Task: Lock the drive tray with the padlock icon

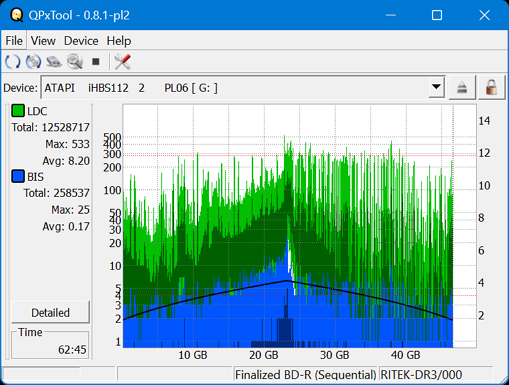Action: click(491, 88)
